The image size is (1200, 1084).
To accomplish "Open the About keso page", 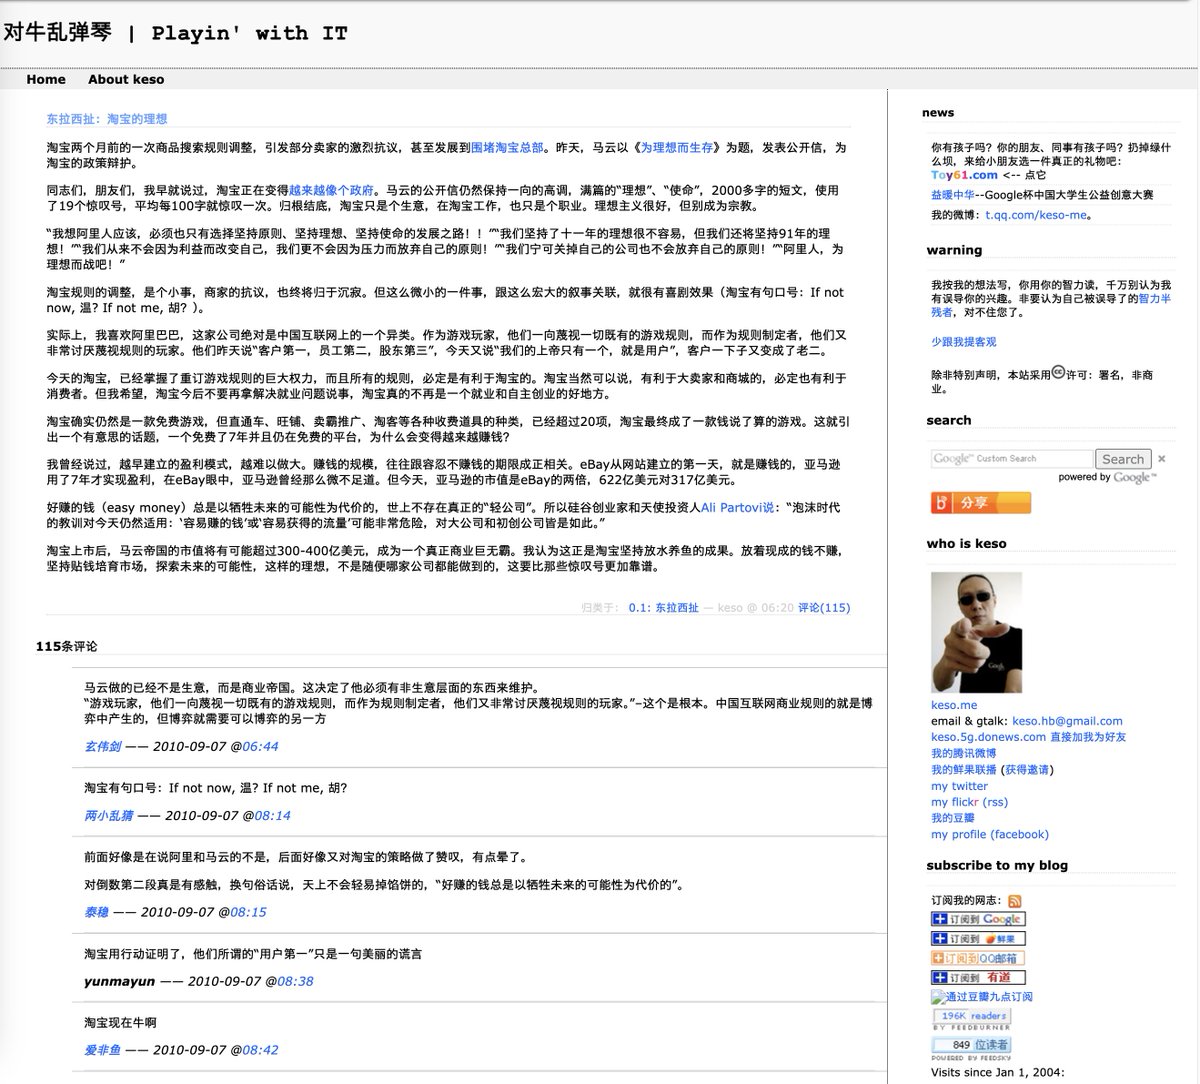I will click(126, 79).
